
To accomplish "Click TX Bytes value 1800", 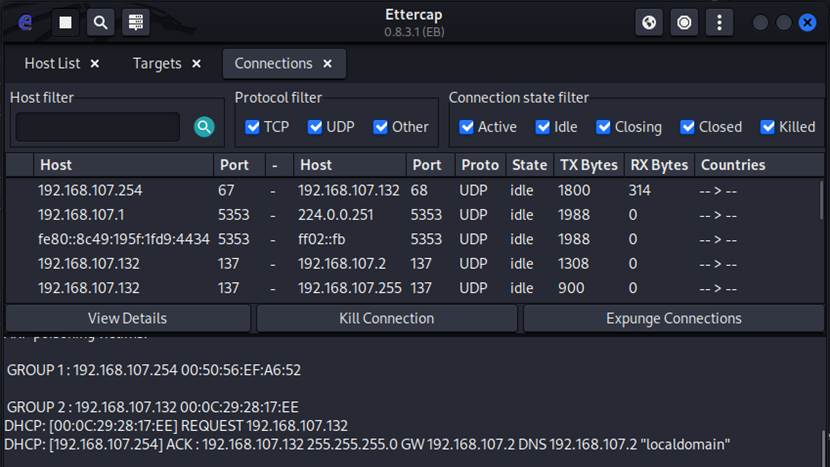I will (574, 191).
